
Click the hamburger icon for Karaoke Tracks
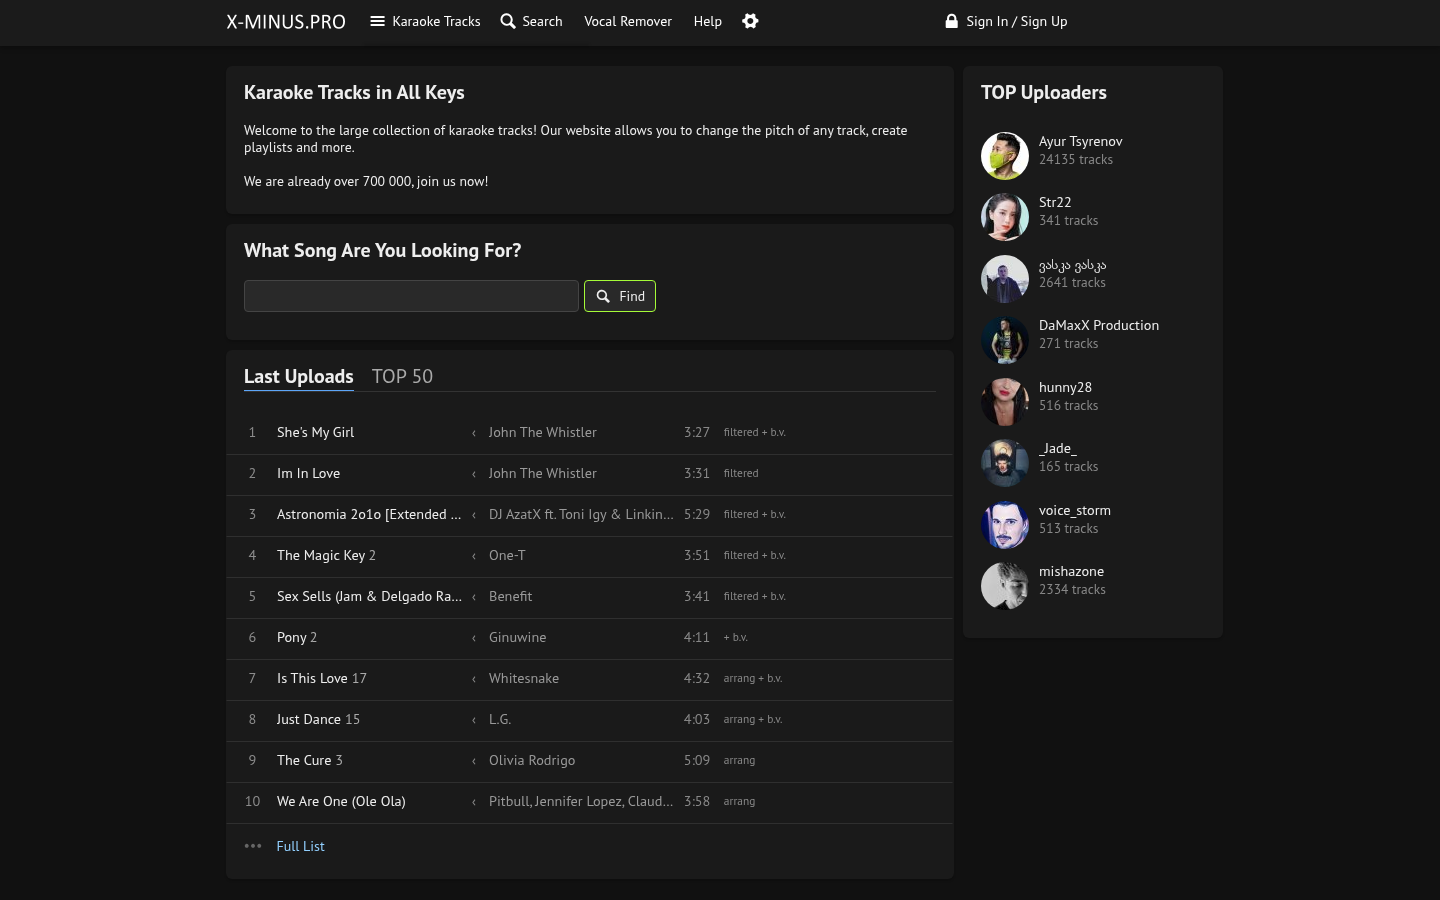tap(377, 21)
